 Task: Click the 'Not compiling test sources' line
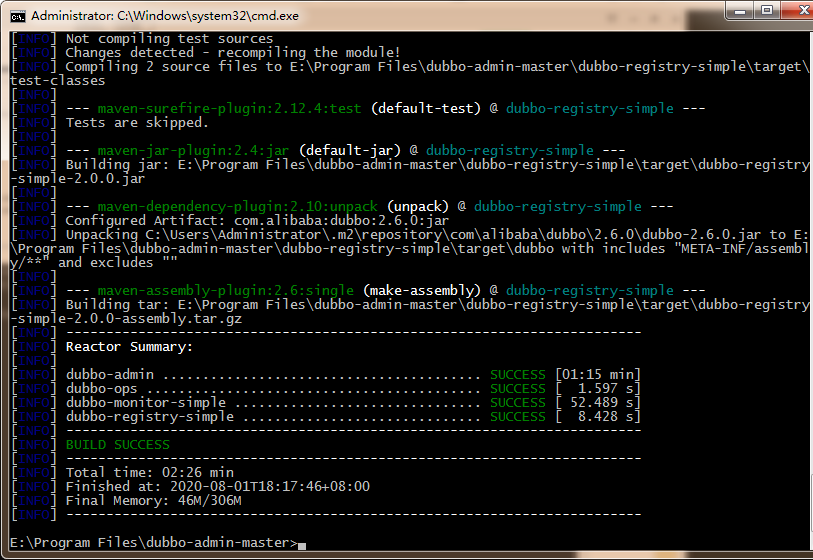[169, 39]
